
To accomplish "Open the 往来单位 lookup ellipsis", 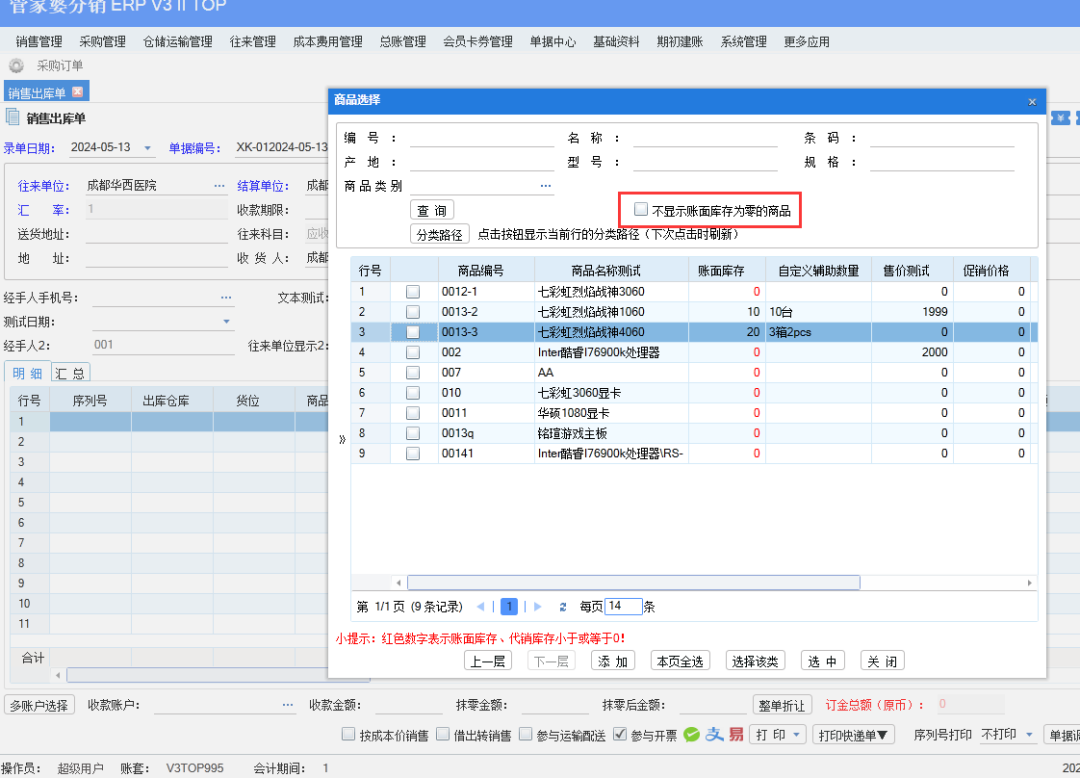I will 219,185.
